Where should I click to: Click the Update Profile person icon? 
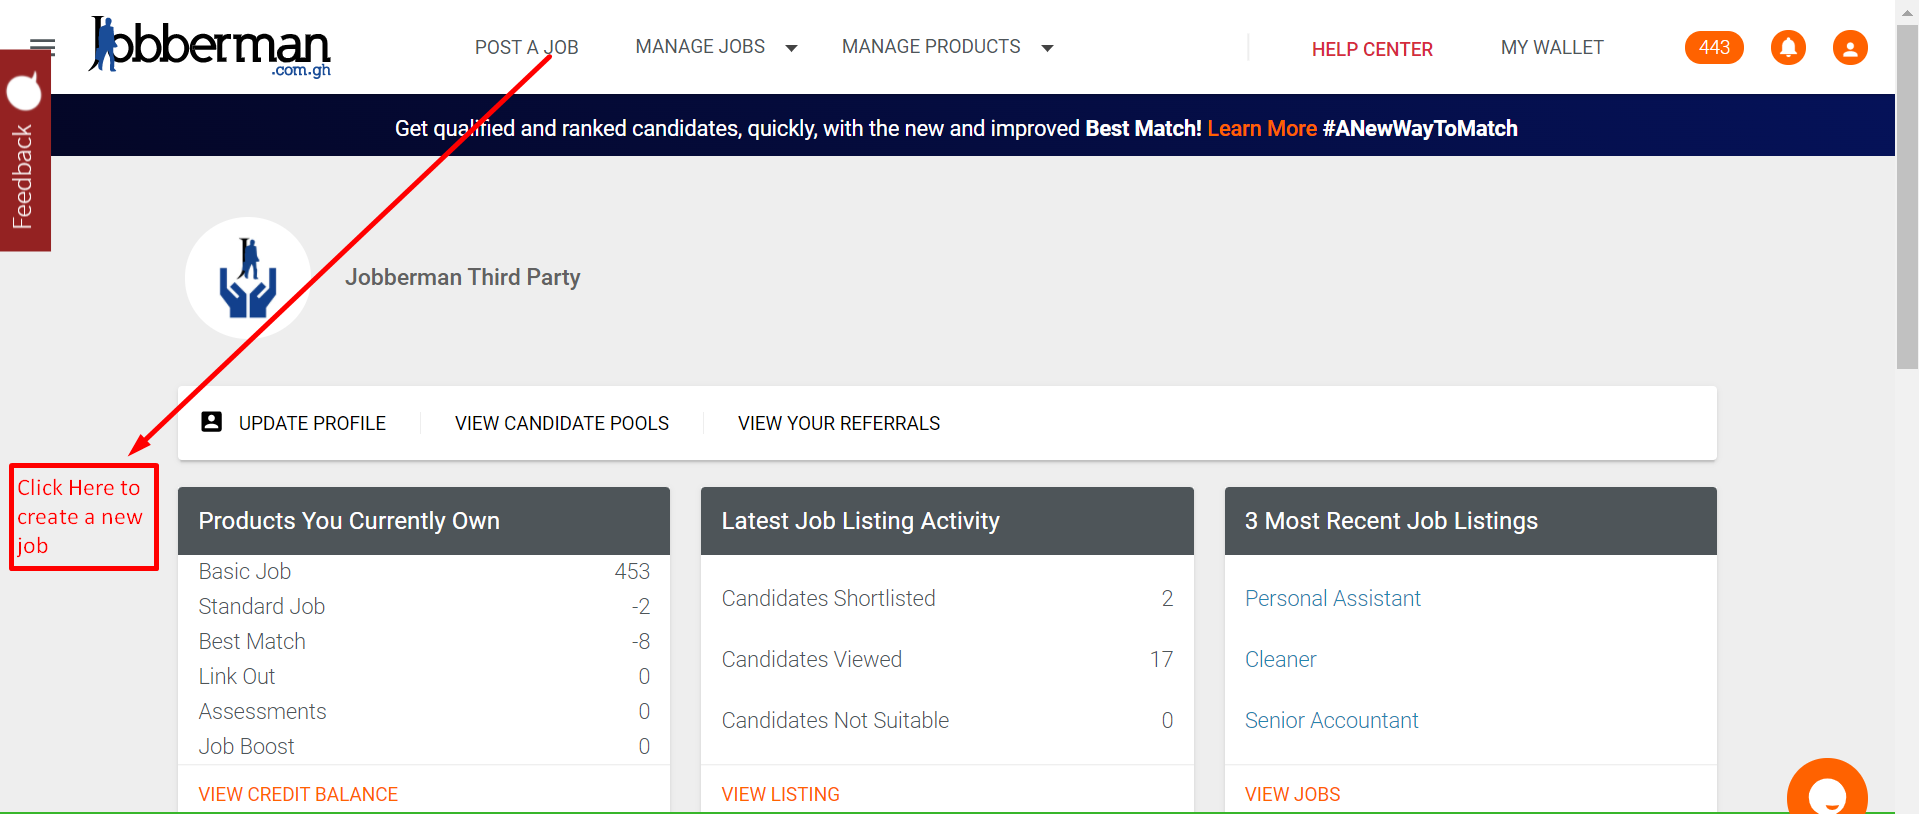(x=212, y=422)
